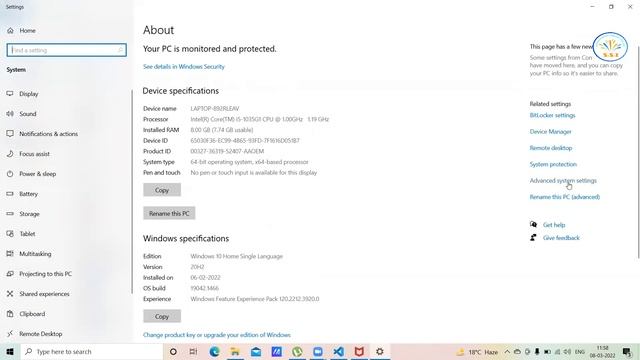
Task: Click the Get help link
Action: click(x=554, y=225)
